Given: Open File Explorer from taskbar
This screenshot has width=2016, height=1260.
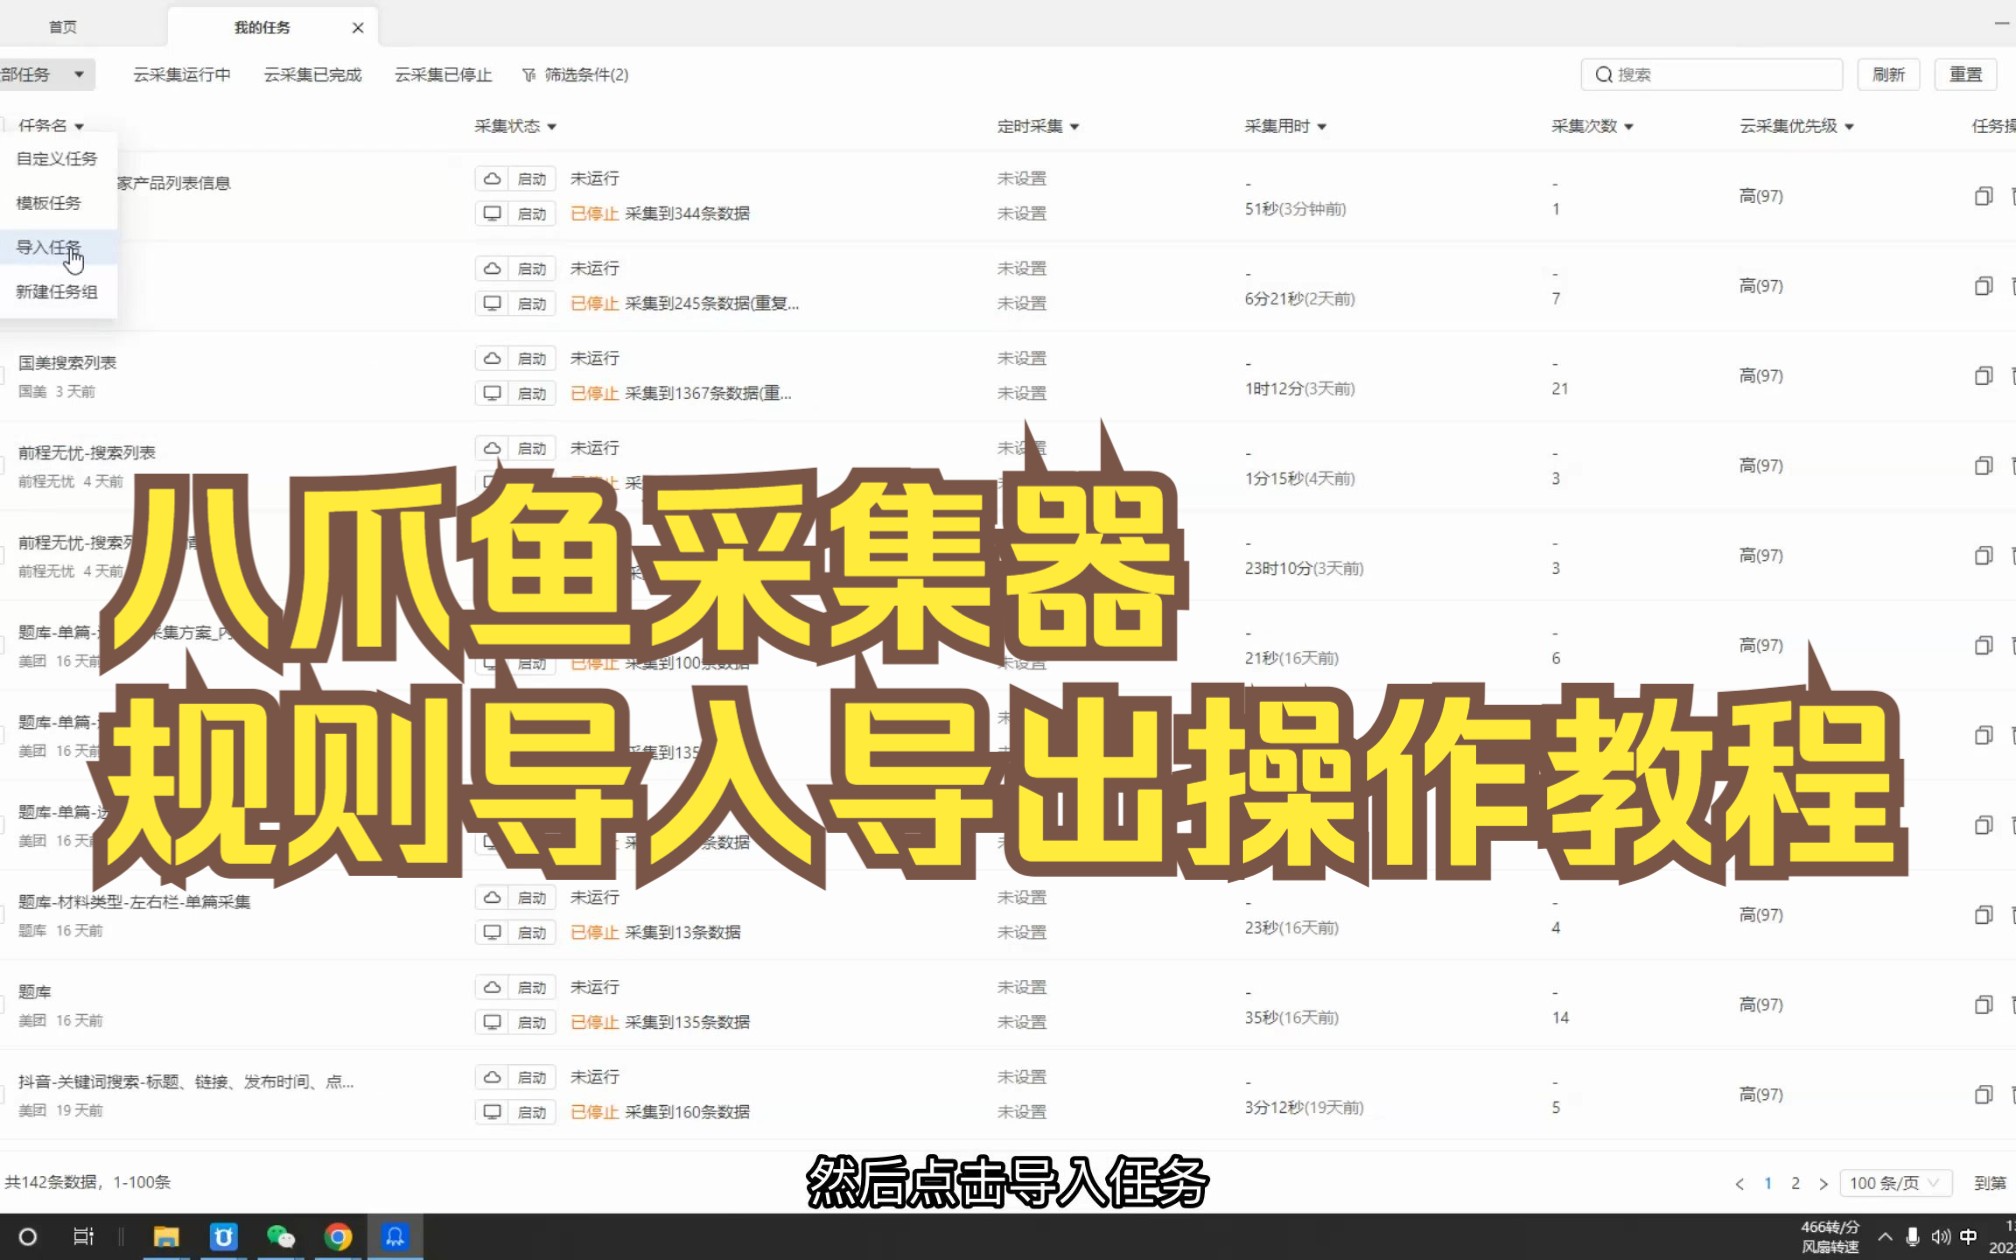Looking at the screenshot, I should pyautogui.click(x=166, y=1237).
